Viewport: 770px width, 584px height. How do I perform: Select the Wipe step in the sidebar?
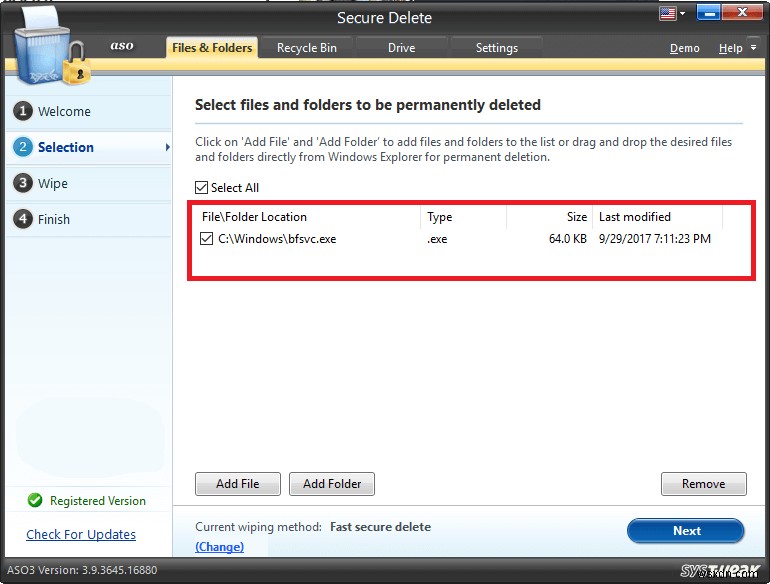pos(88,183)
